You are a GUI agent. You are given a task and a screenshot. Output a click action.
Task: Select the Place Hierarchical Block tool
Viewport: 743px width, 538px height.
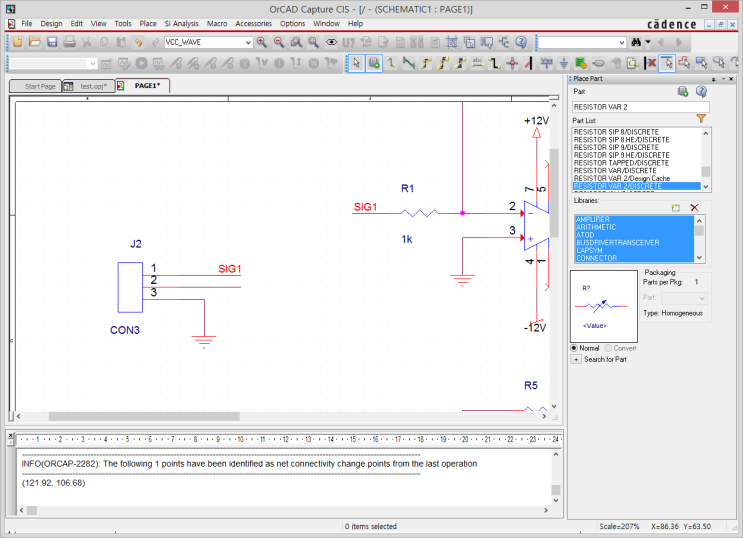coord(581,63)
